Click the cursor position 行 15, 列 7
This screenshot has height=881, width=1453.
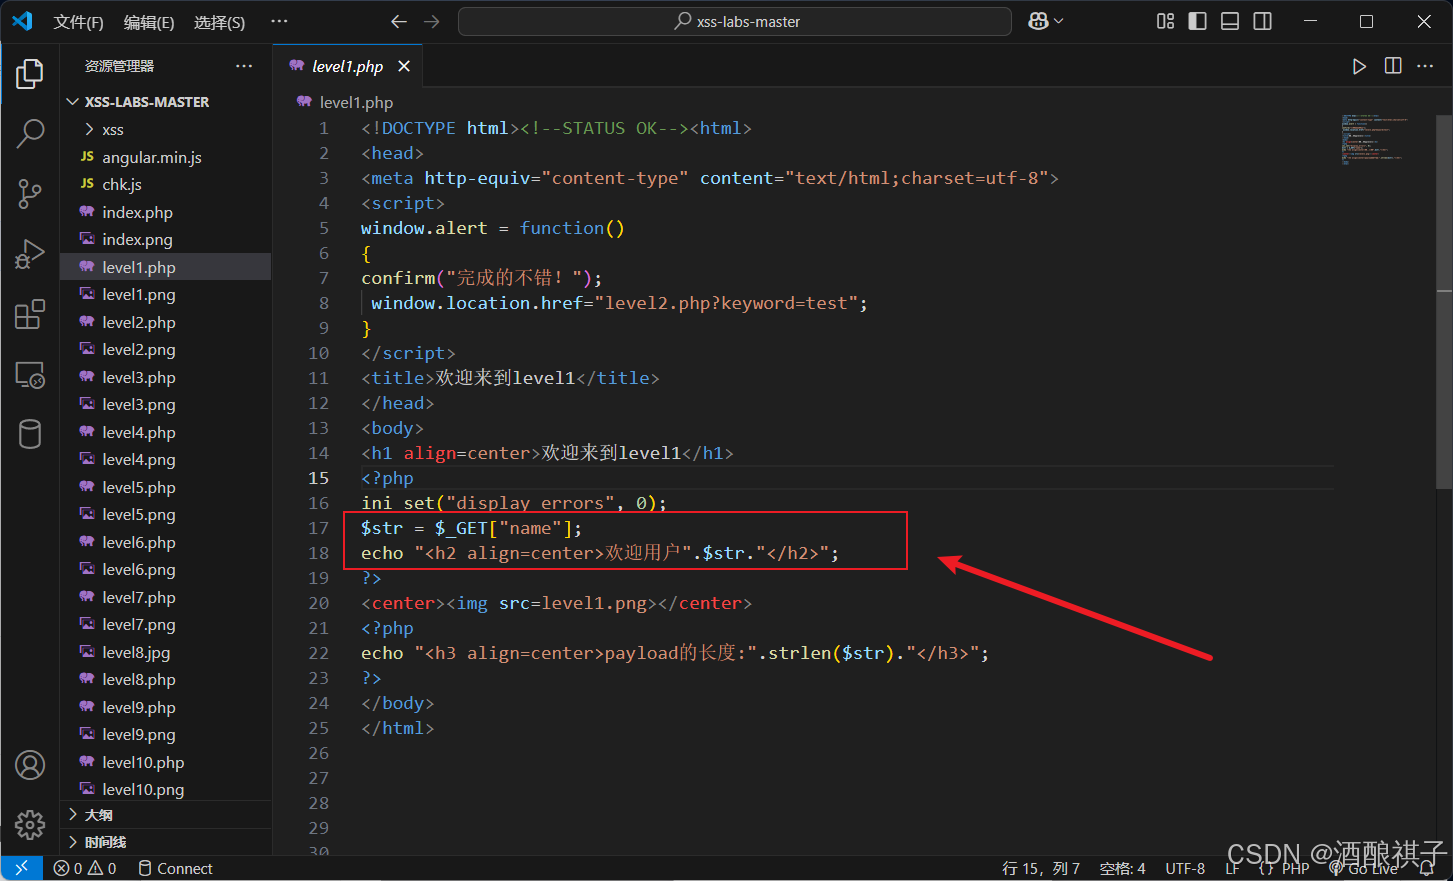pos(1041,868)
